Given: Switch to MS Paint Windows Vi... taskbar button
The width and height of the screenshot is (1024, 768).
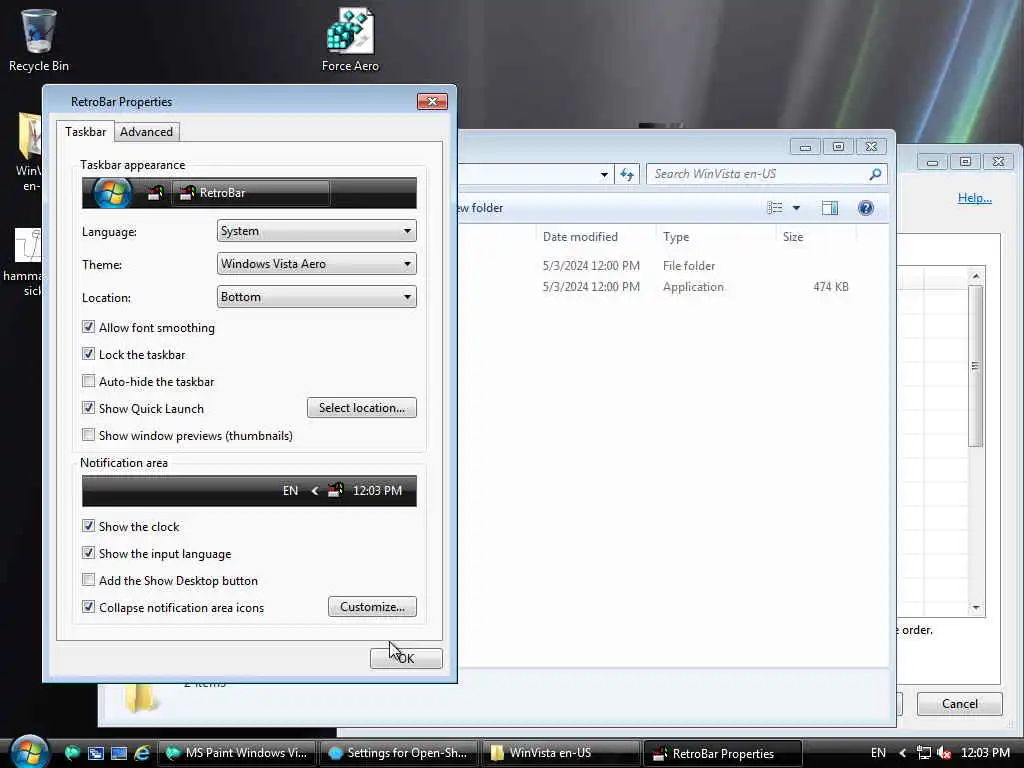Looking at the screenshot, I should click(x=237, y=753).
